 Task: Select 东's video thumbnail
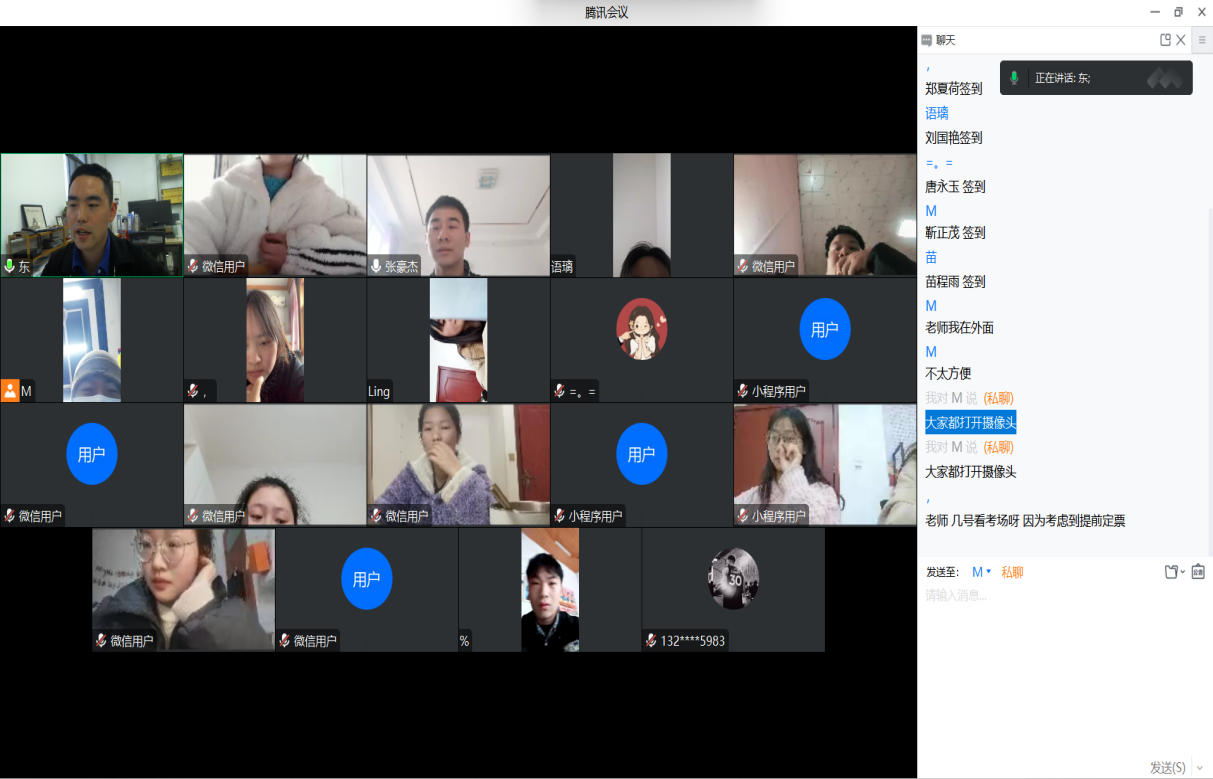[92, 215]
